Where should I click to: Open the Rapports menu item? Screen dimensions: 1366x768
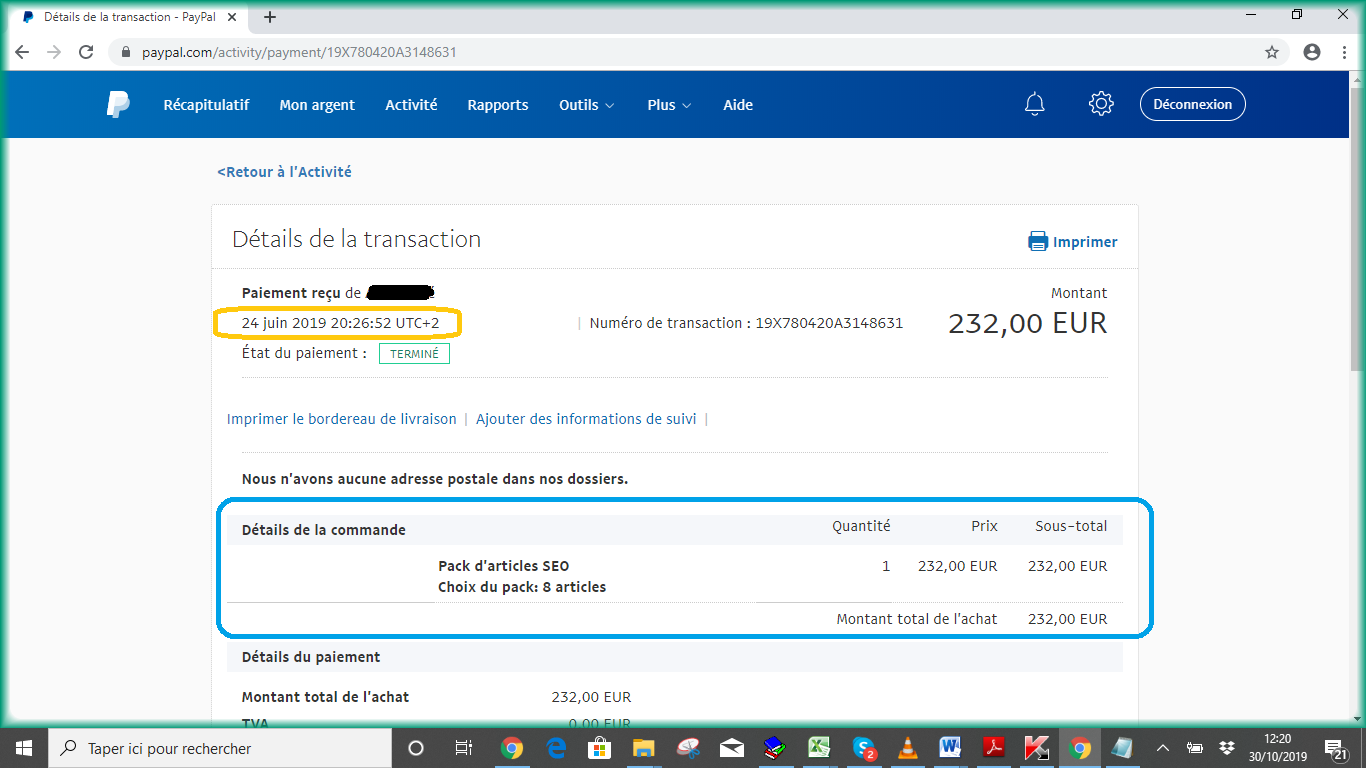point(498,105)
